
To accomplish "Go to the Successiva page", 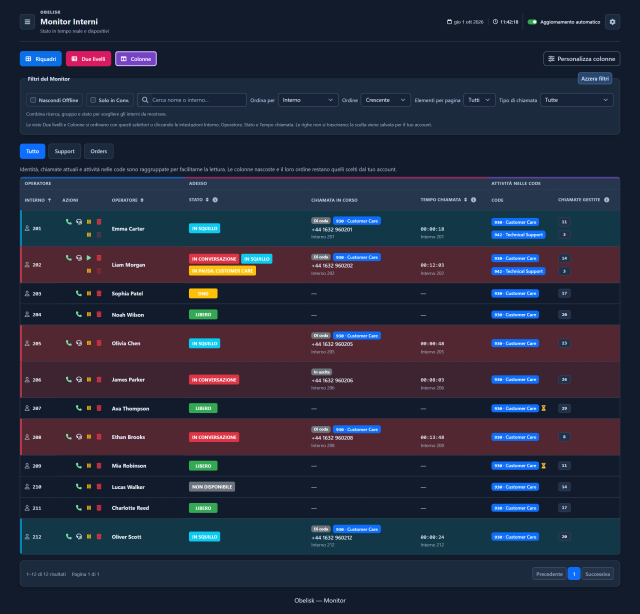I will (598, 574).
